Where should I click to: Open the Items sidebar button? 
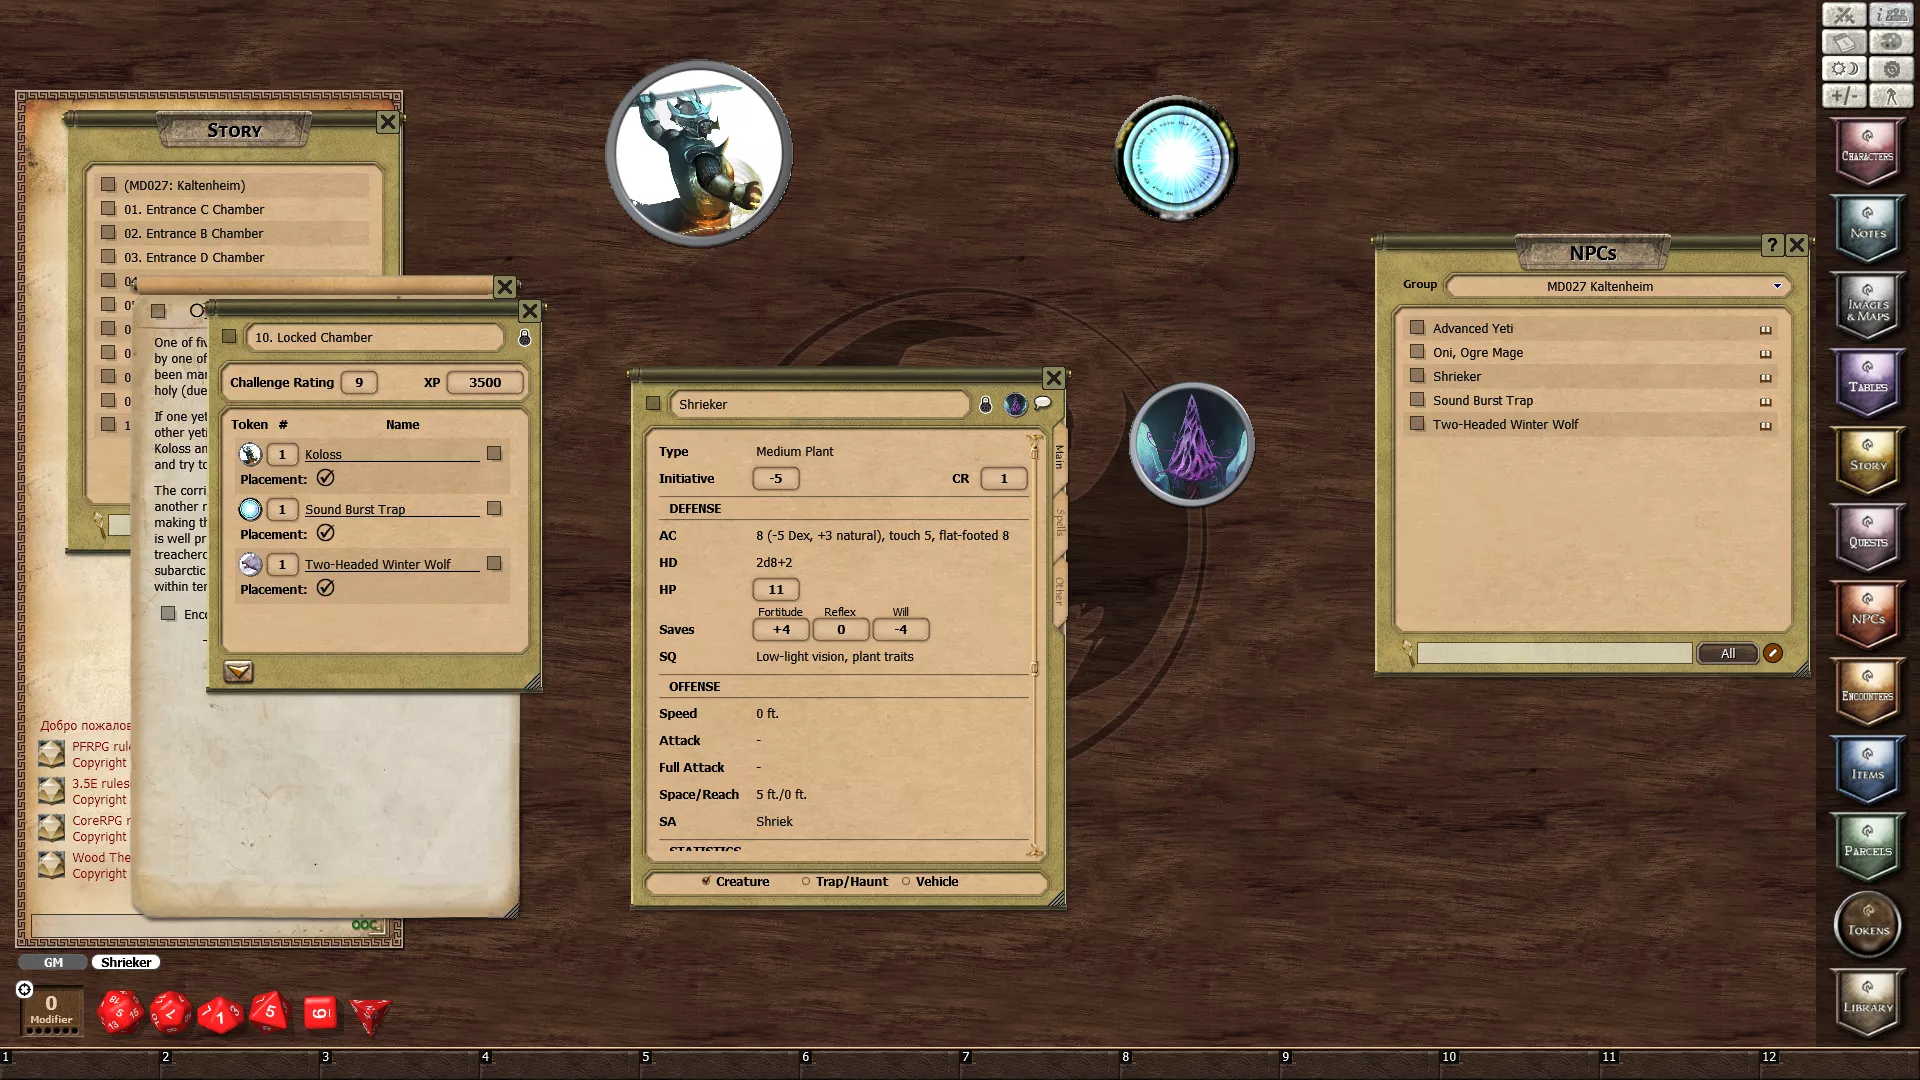pyautogui.click(x=1867, y=770)
